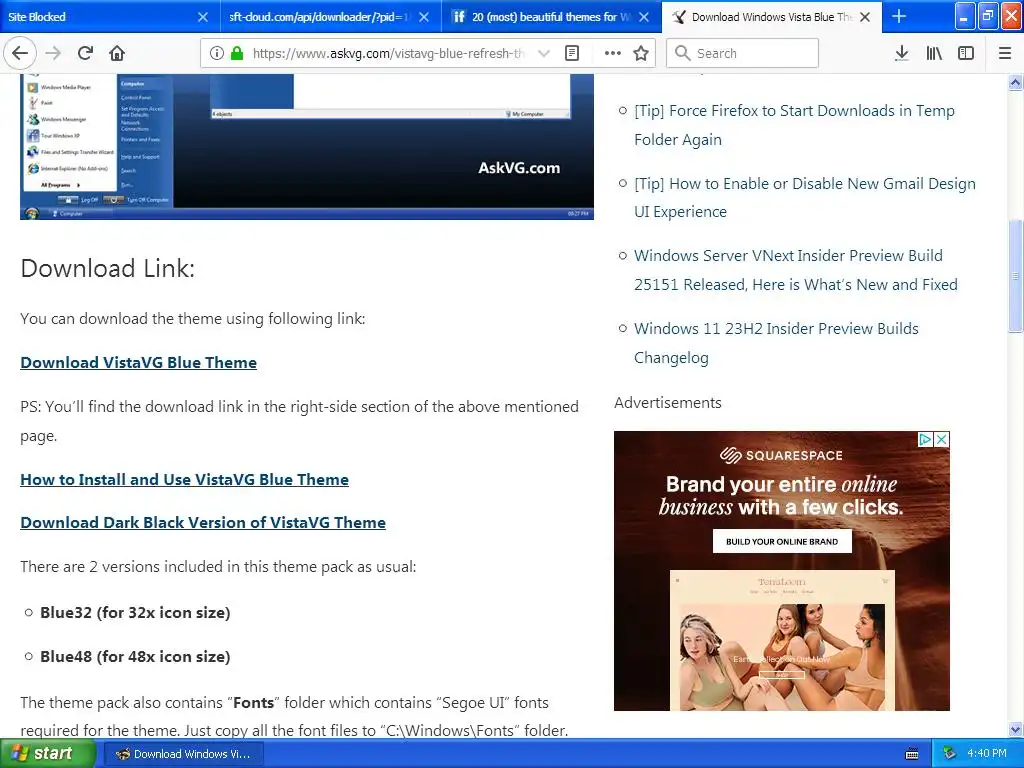
Task: Click Blue32 (for 32x icon size) item
Action: (135, 613)
